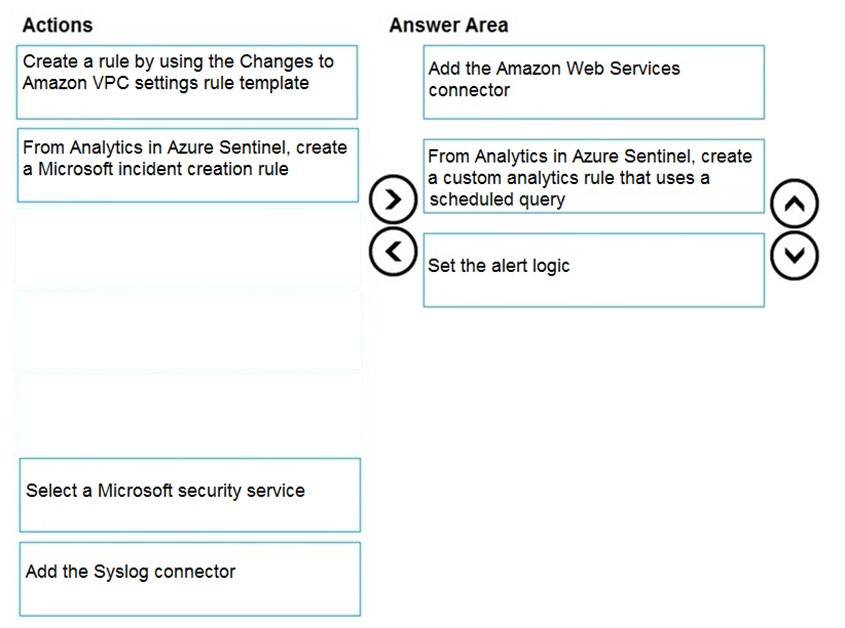Click the up arrow reorder icon
The width and height of the screenshot is (845, 628).
pyautogui.click(x=794, y=203)
